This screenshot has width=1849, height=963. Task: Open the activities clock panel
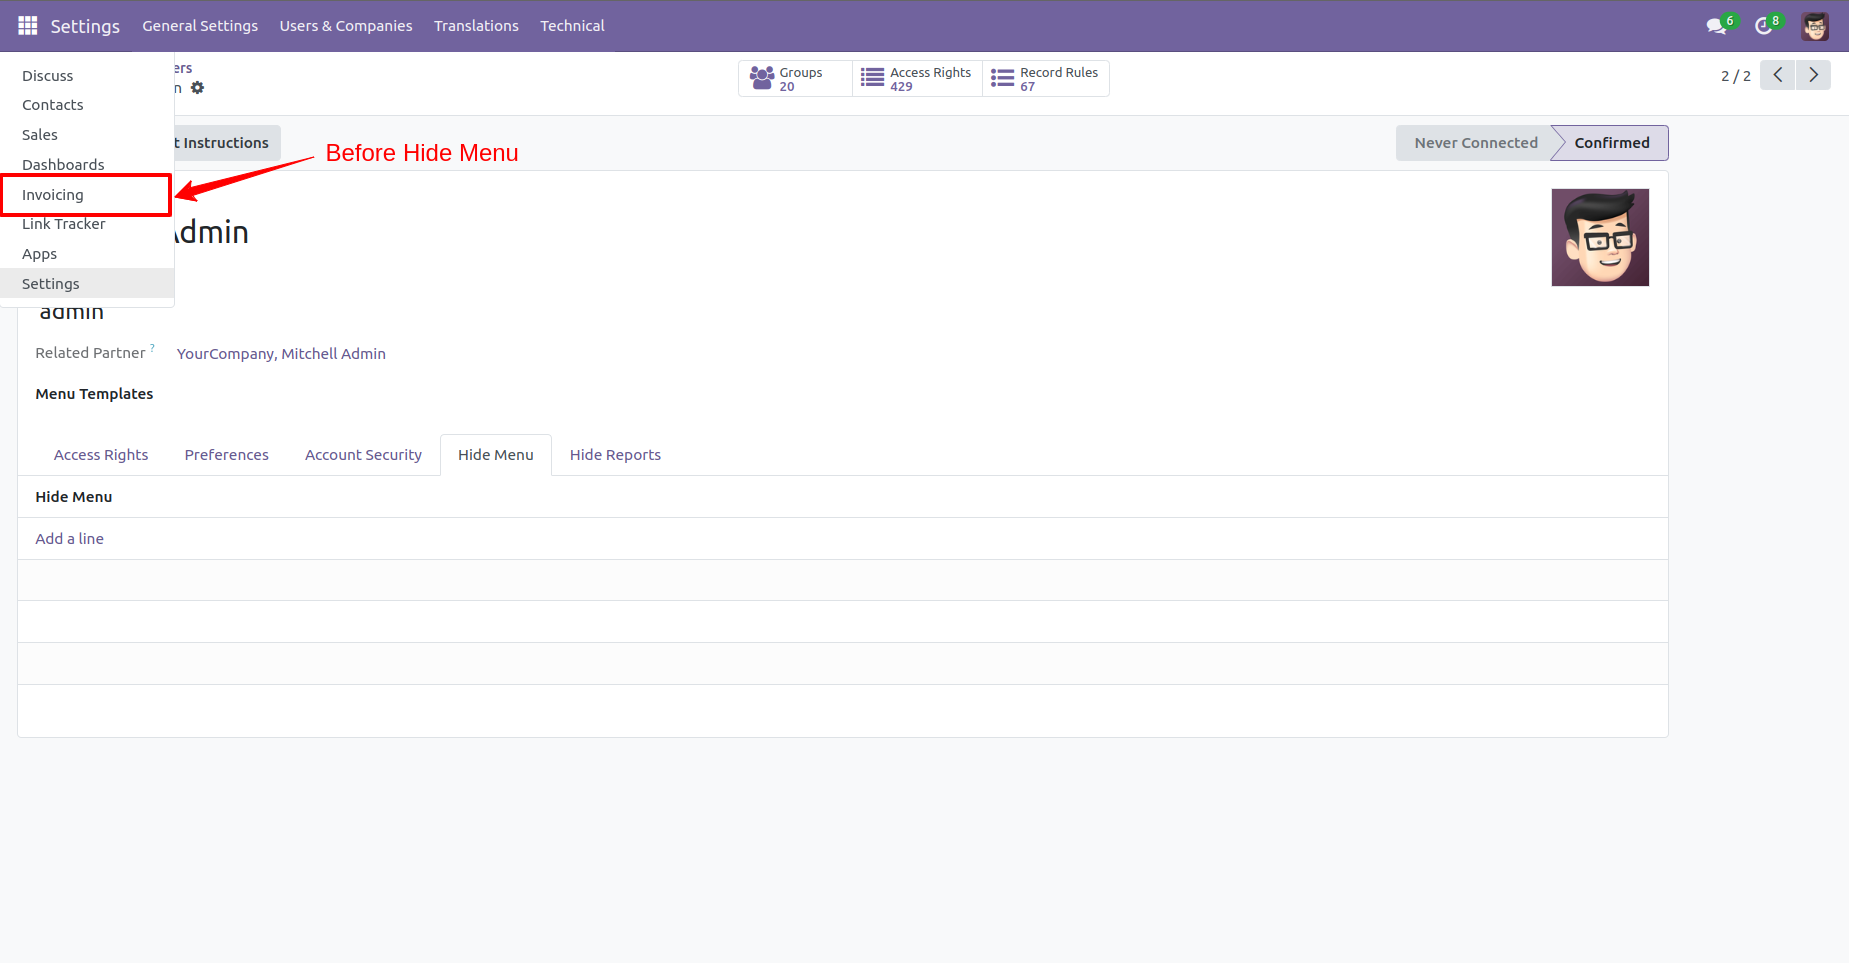pos(1764,25)
